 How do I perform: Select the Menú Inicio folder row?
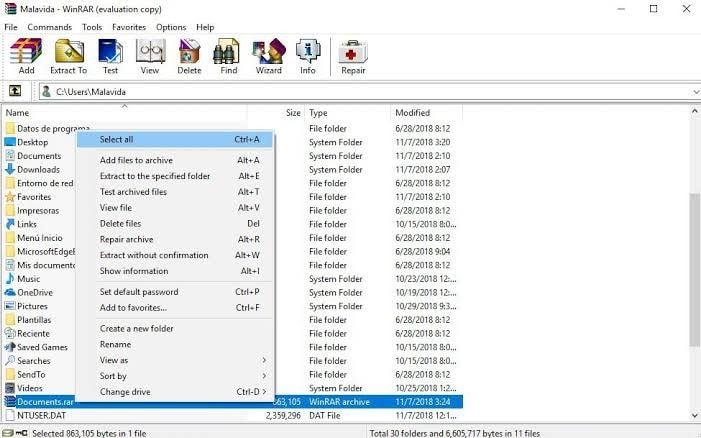point(232,238)
